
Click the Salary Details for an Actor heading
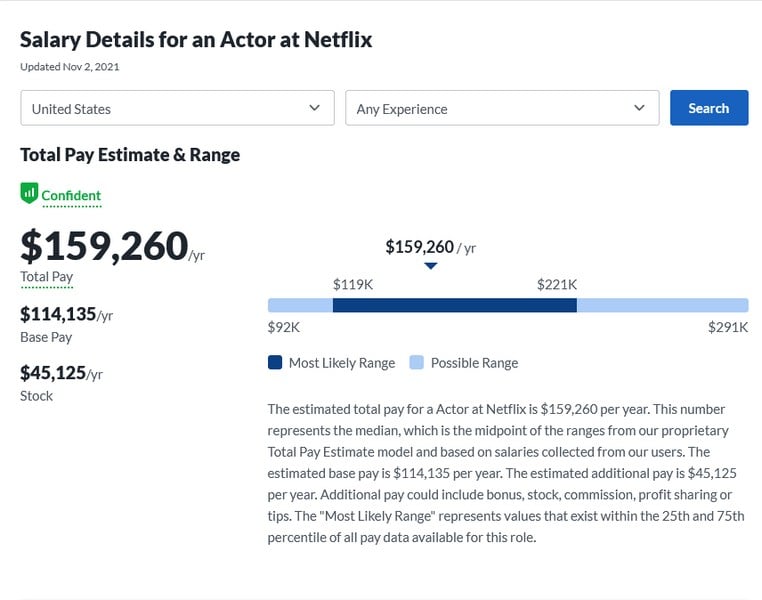(x=196, y=40)
